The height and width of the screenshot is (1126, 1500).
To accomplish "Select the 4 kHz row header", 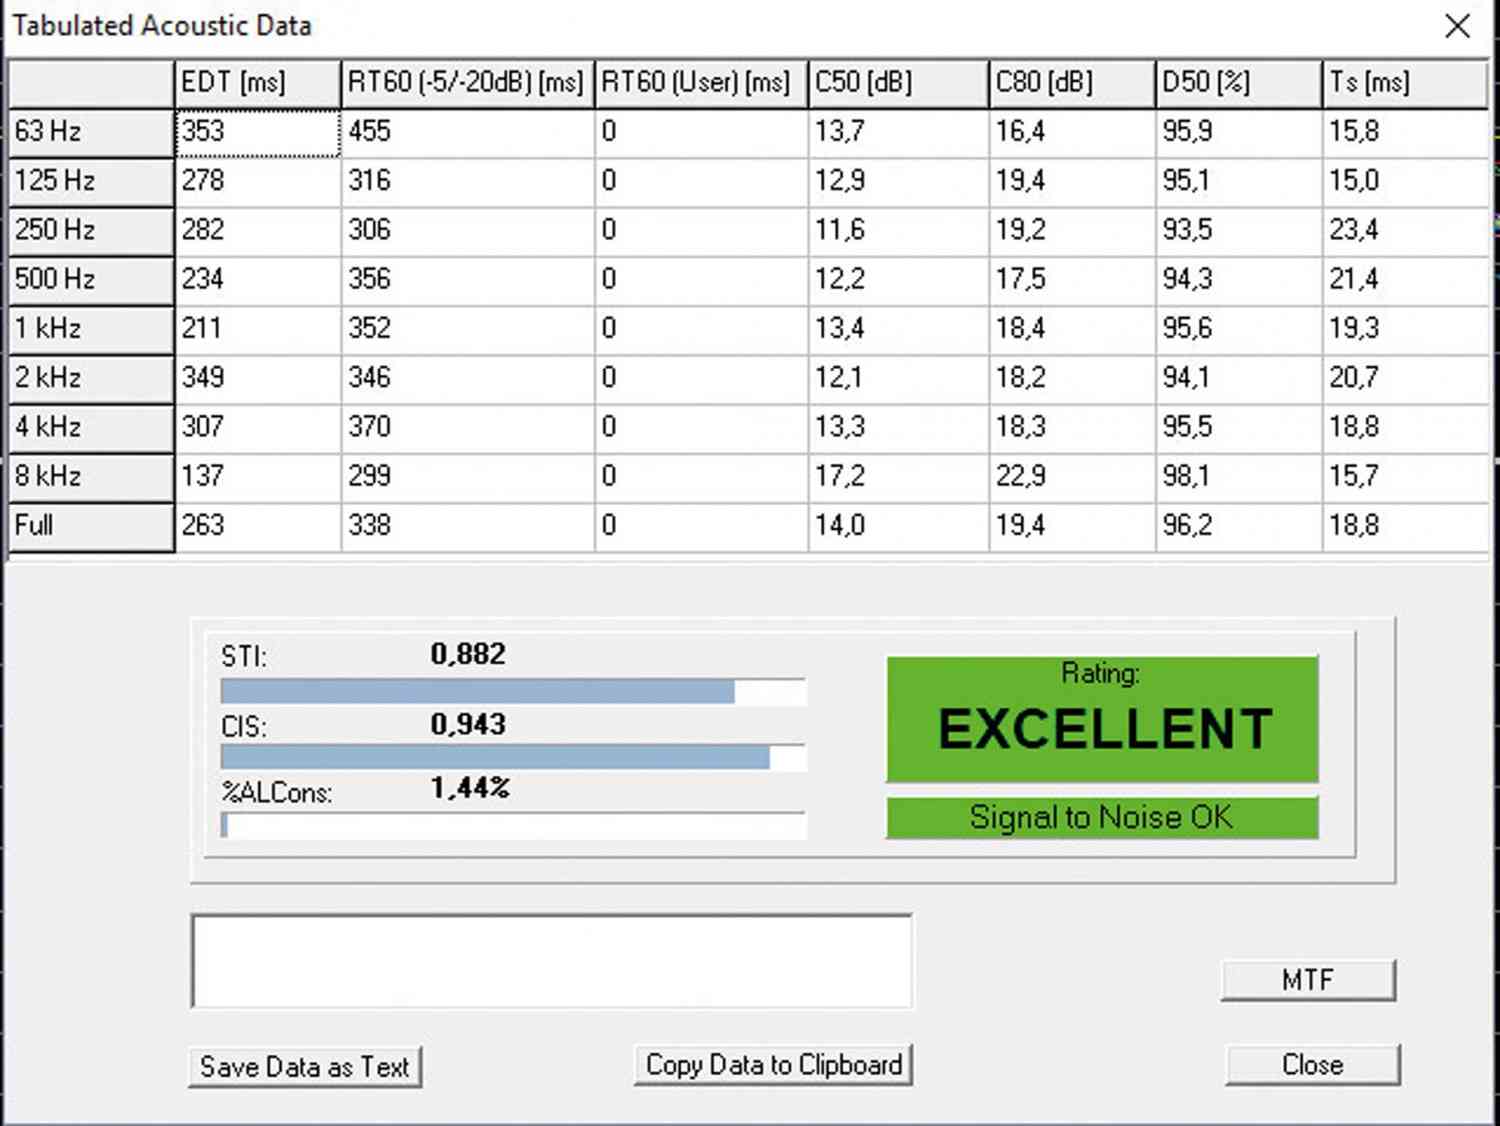I will tap(91, 427).
